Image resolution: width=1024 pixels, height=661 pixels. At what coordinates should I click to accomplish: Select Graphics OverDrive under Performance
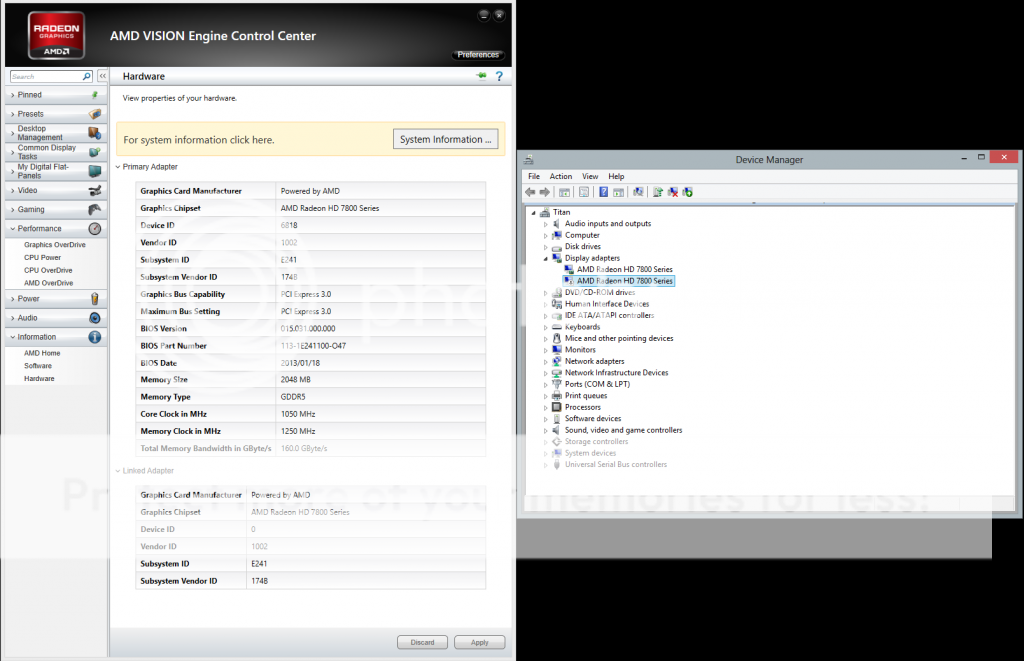[x=55, y=245]
